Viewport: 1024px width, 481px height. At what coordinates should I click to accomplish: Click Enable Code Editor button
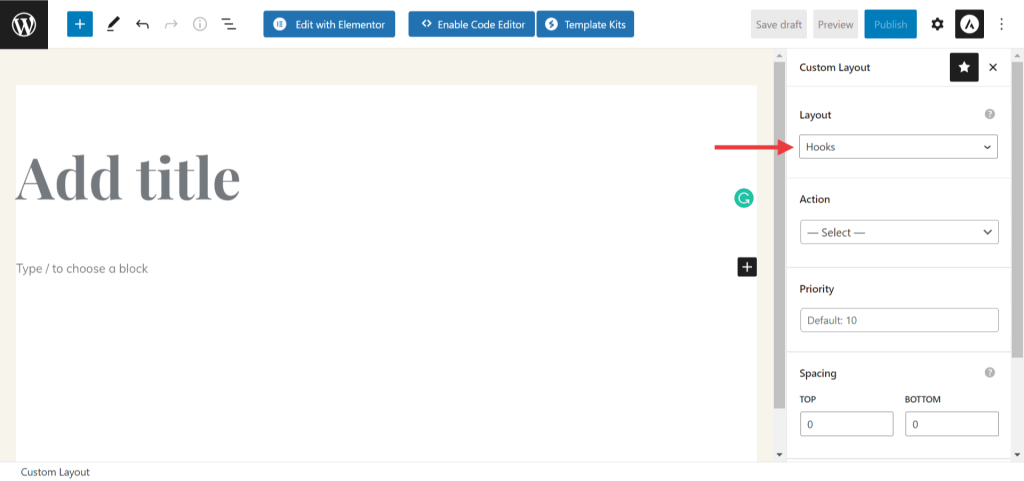(472, 25)
